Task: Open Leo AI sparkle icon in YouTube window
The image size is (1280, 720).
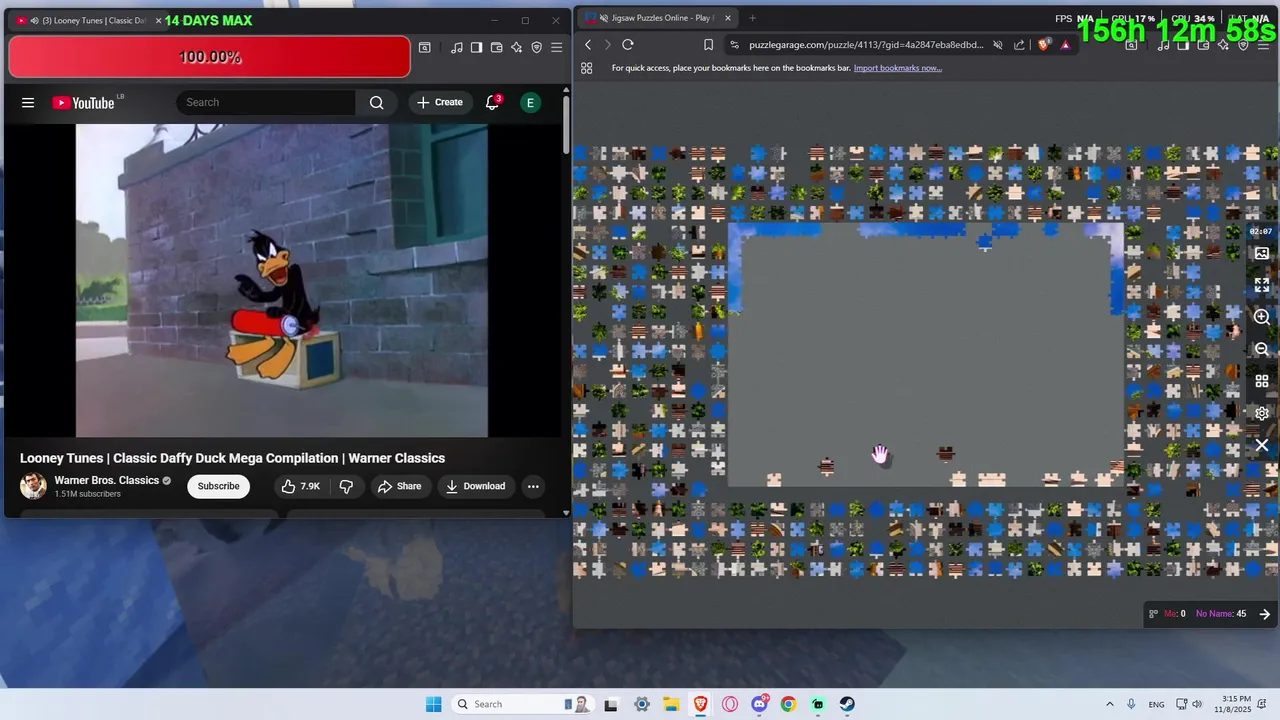Action: pos(517,47)
